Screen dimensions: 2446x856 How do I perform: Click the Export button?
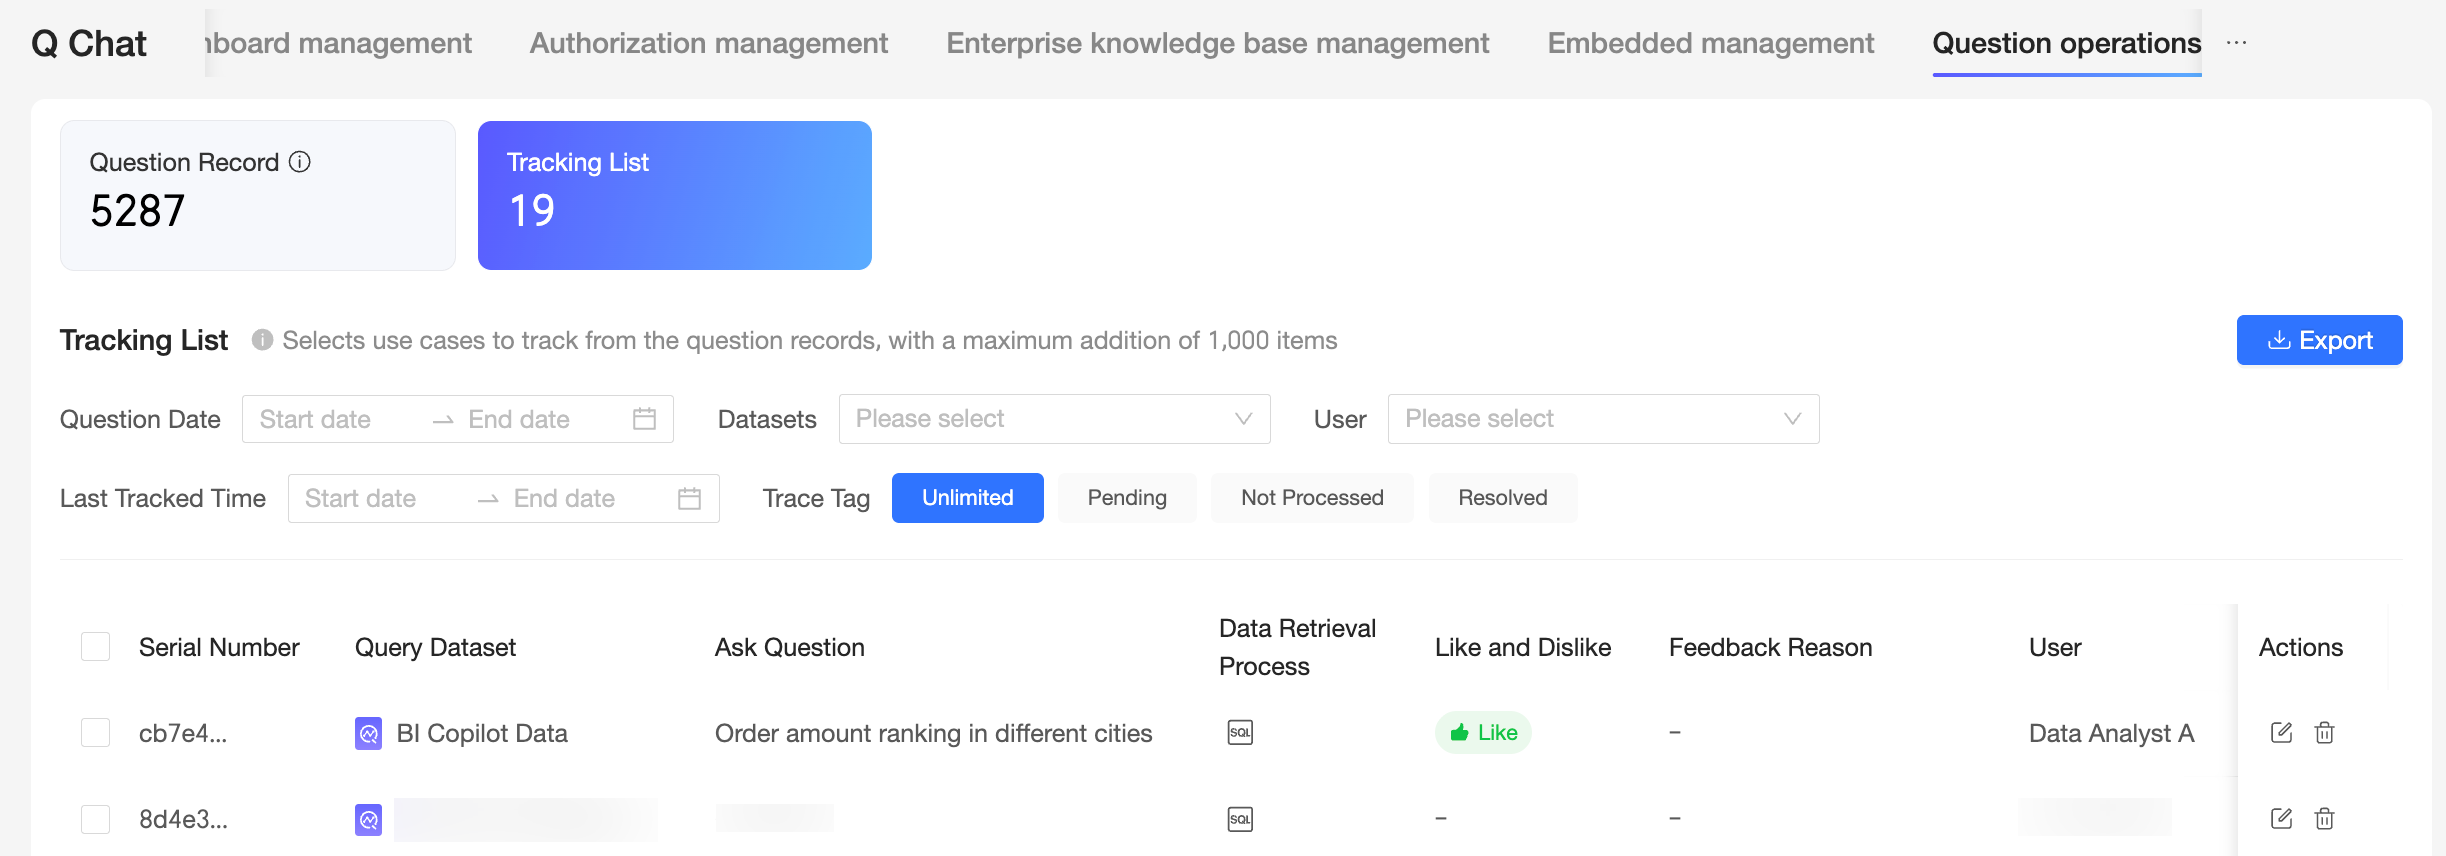click(2319, 340)
